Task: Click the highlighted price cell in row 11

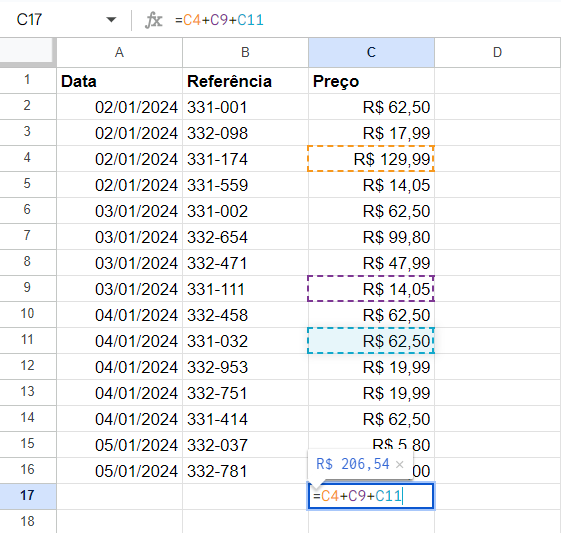Action: coord(371,341)
